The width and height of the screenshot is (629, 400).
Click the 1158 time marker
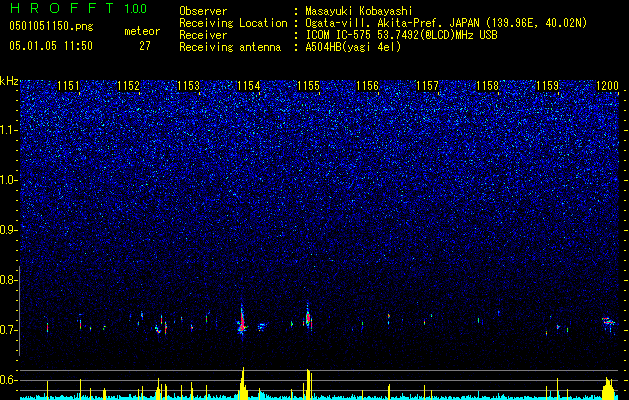pyautogui.click(x=487, y=86)
